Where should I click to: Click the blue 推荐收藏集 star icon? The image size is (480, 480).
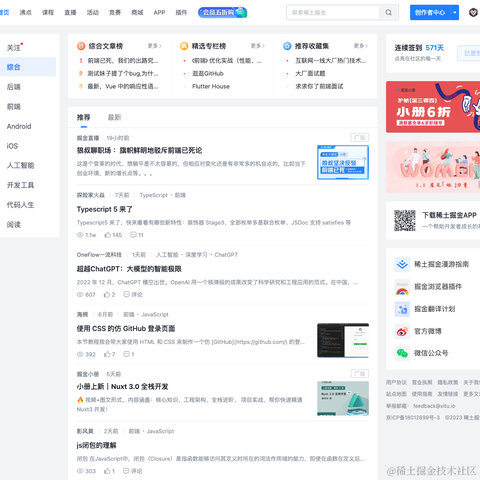(287, 46)
